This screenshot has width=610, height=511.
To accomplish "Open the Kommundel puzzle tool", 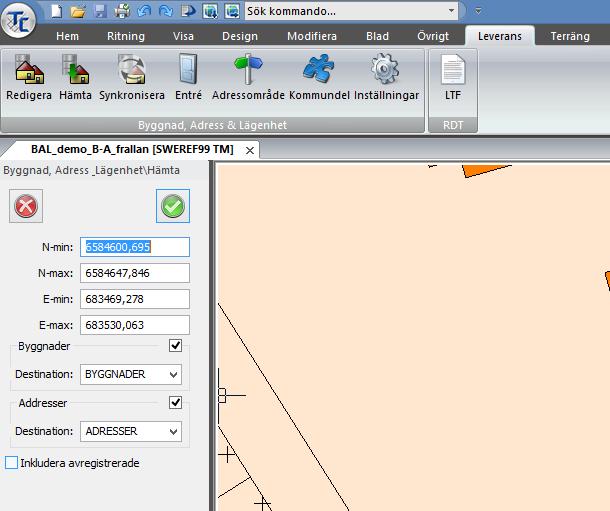I will pos(319,77).
